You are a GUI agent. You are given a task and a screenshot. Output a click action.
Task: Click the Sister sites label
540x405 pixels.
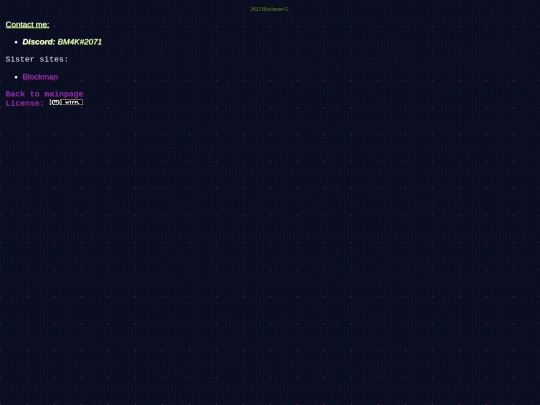37,59
